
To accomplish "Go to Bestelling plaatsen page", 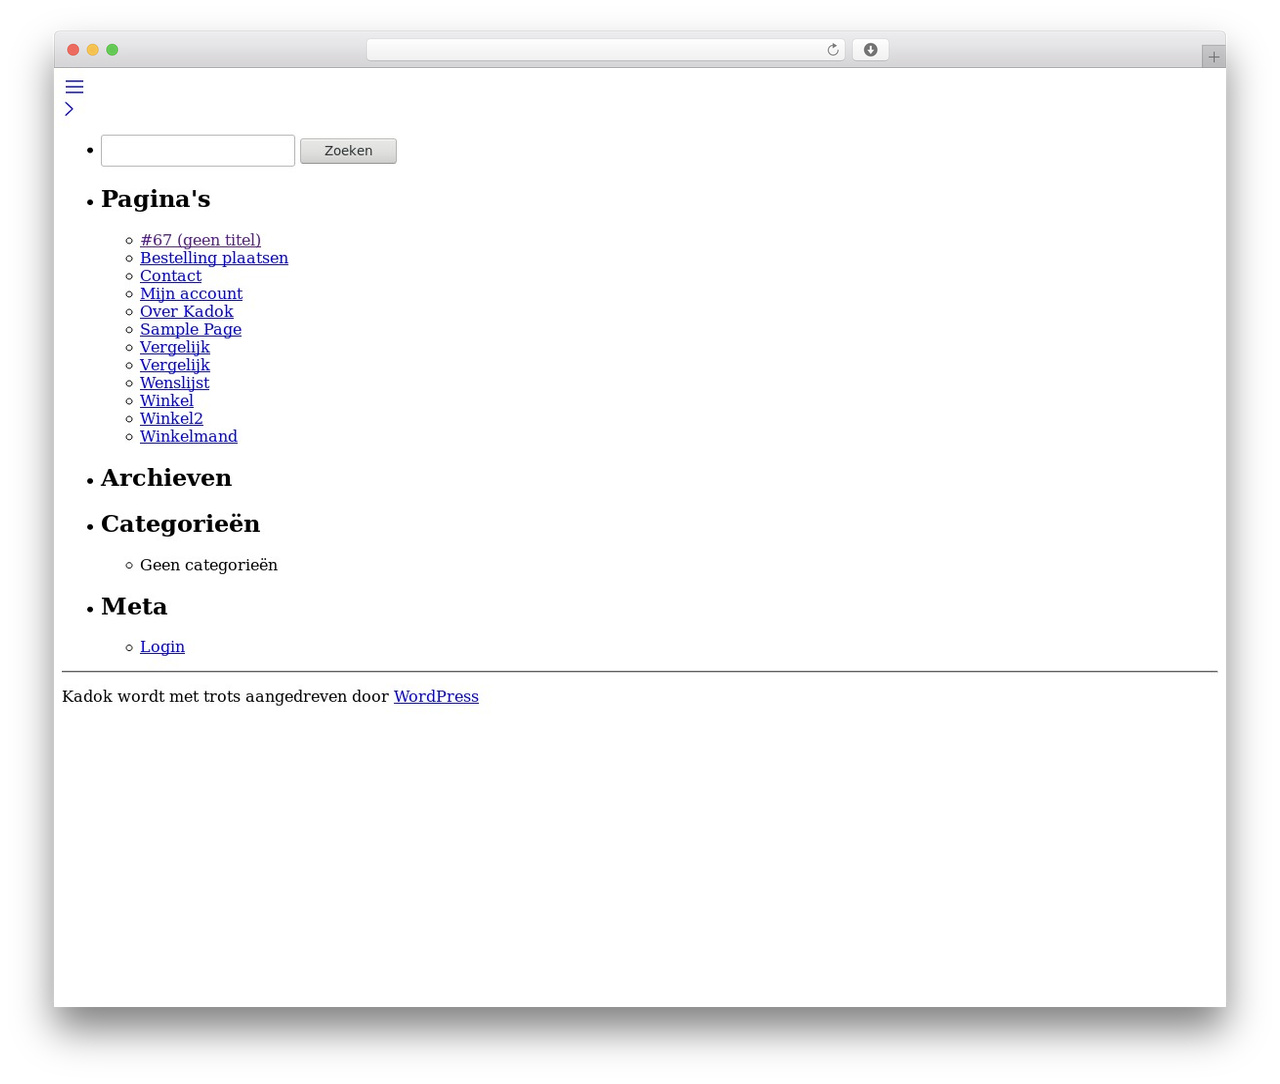I will click(x=214, y=258).
